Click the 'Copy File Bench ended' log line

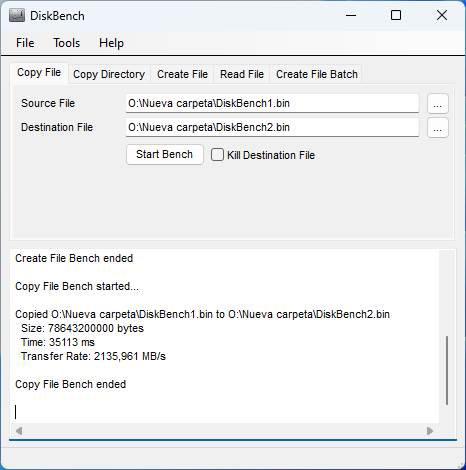pos(71,384)
